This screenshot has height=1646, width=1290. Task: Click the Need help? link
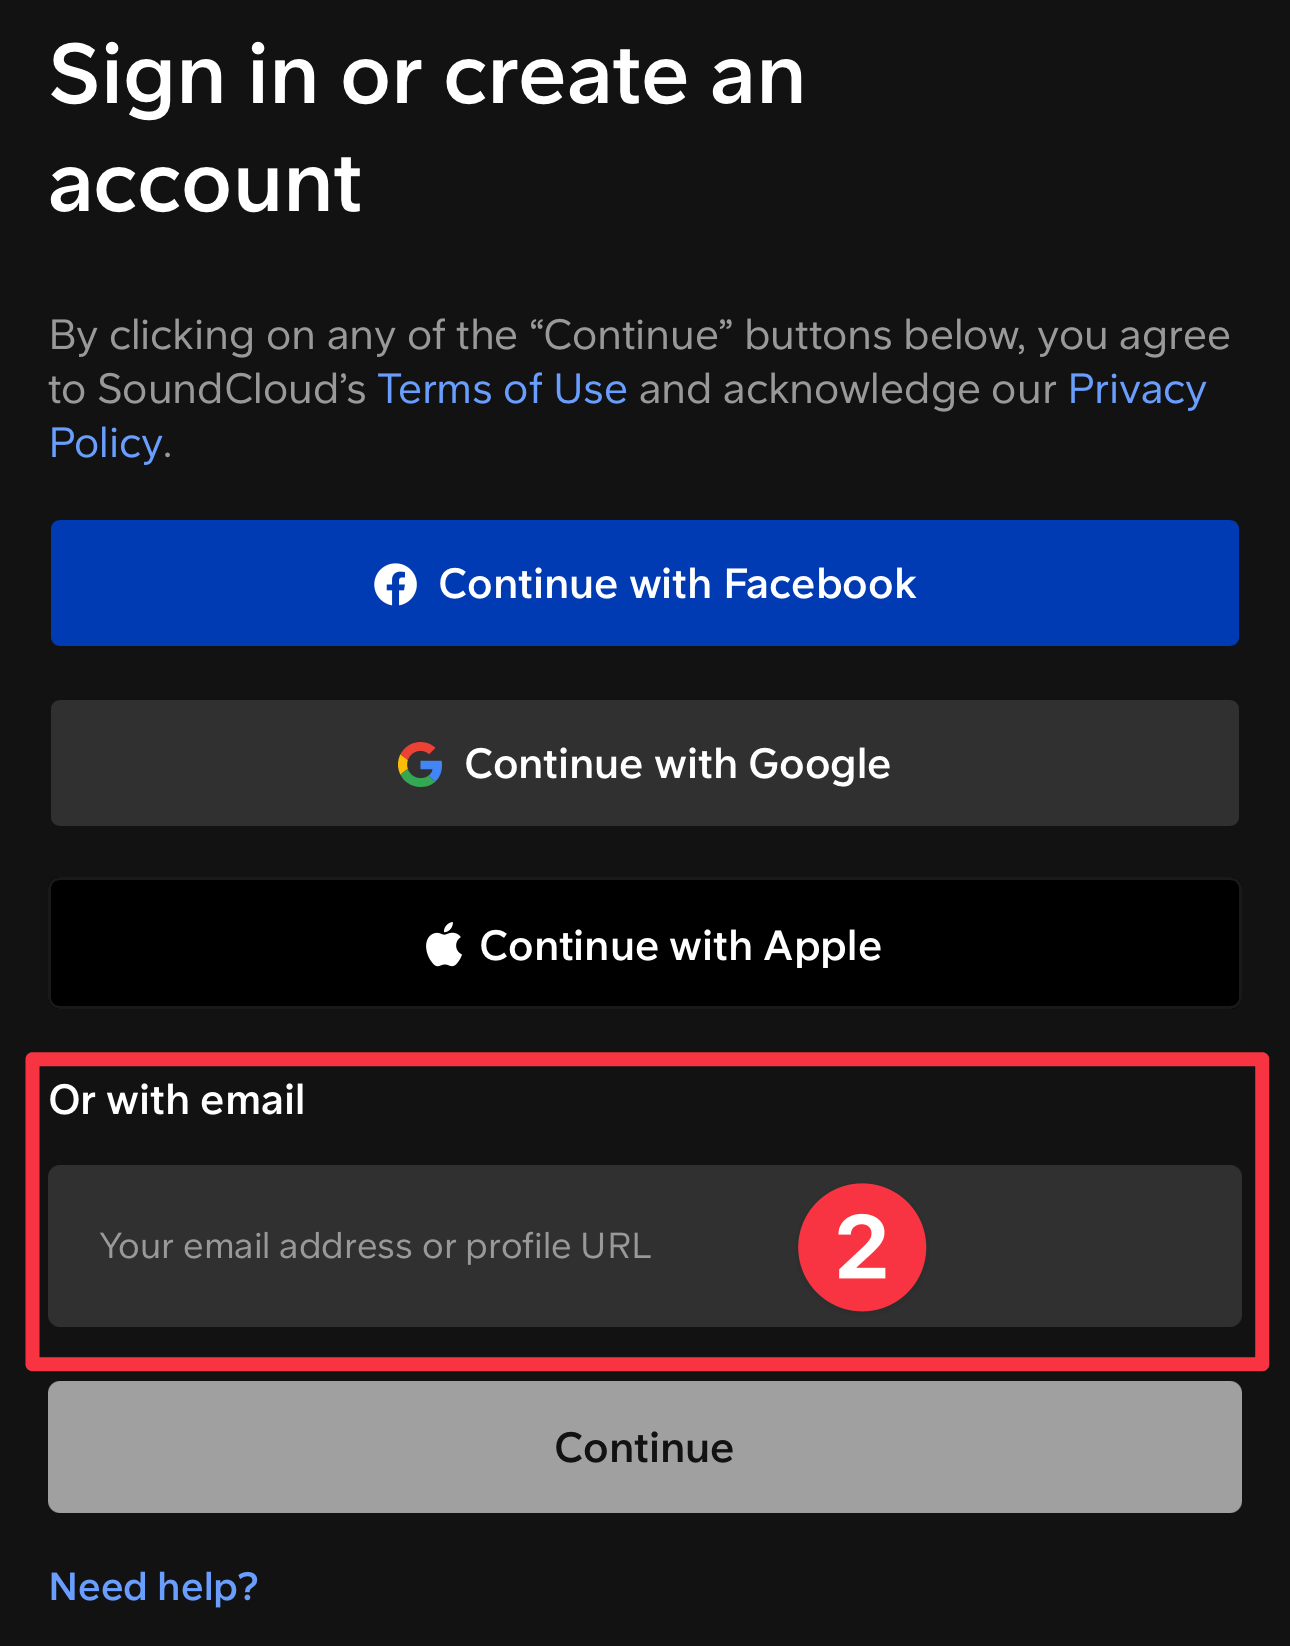click(x=154, y=1587)
